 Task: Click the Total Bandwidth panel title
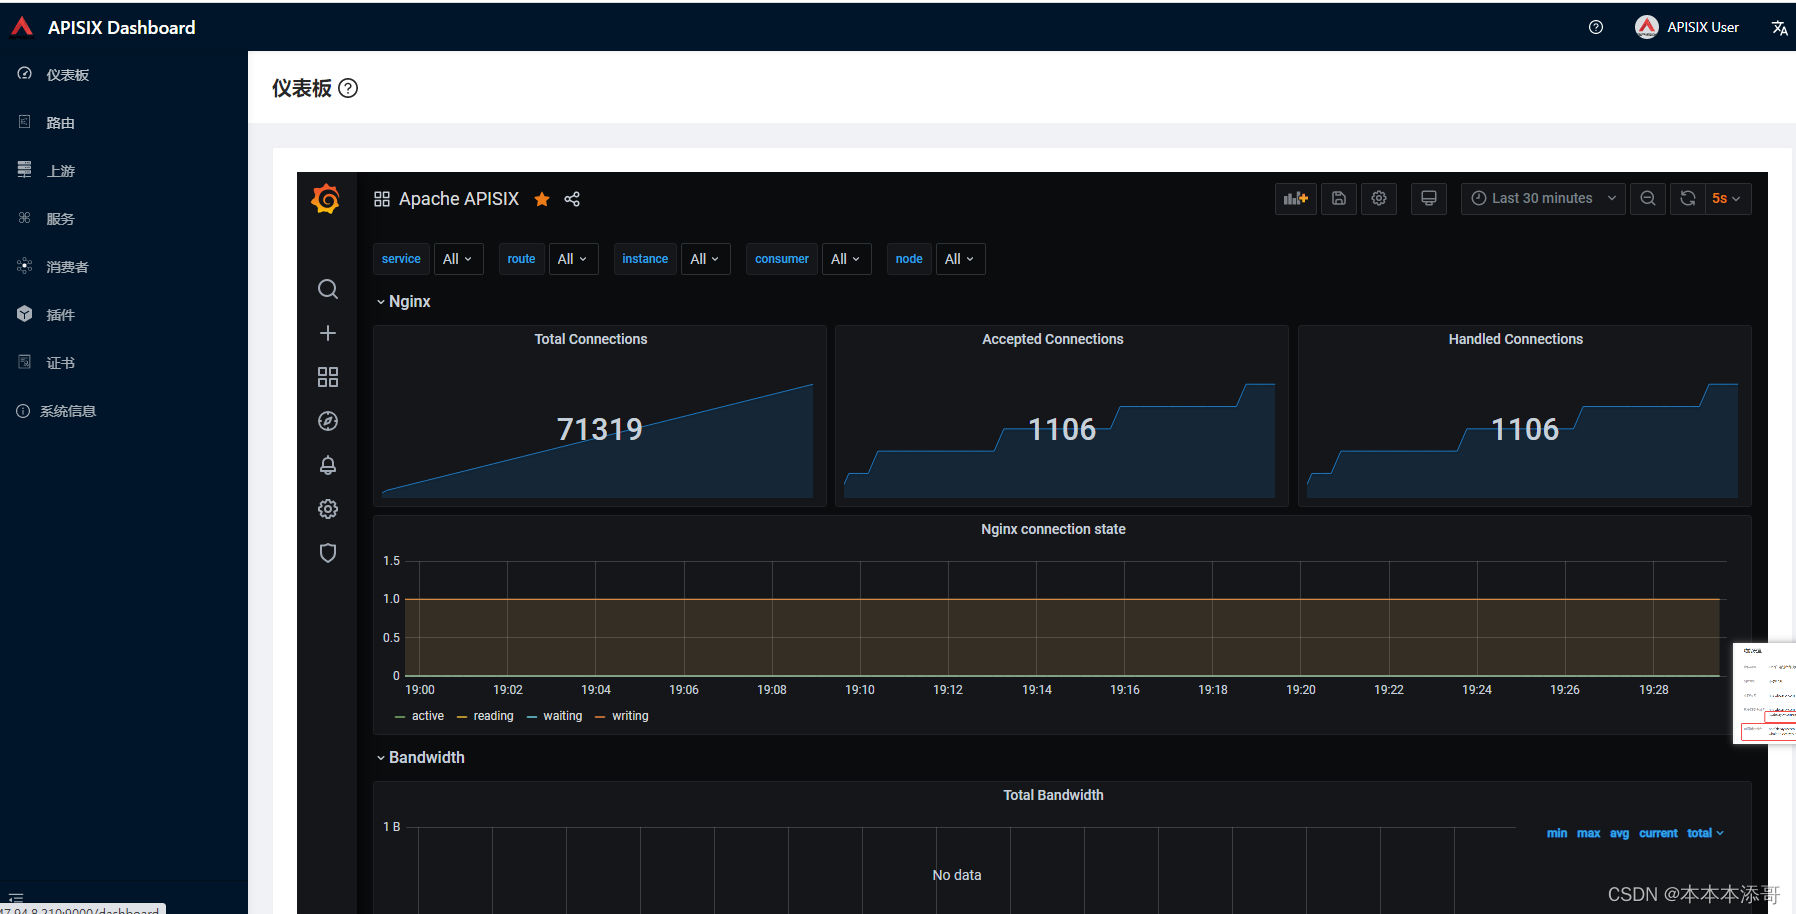[x=1054, y=795]
